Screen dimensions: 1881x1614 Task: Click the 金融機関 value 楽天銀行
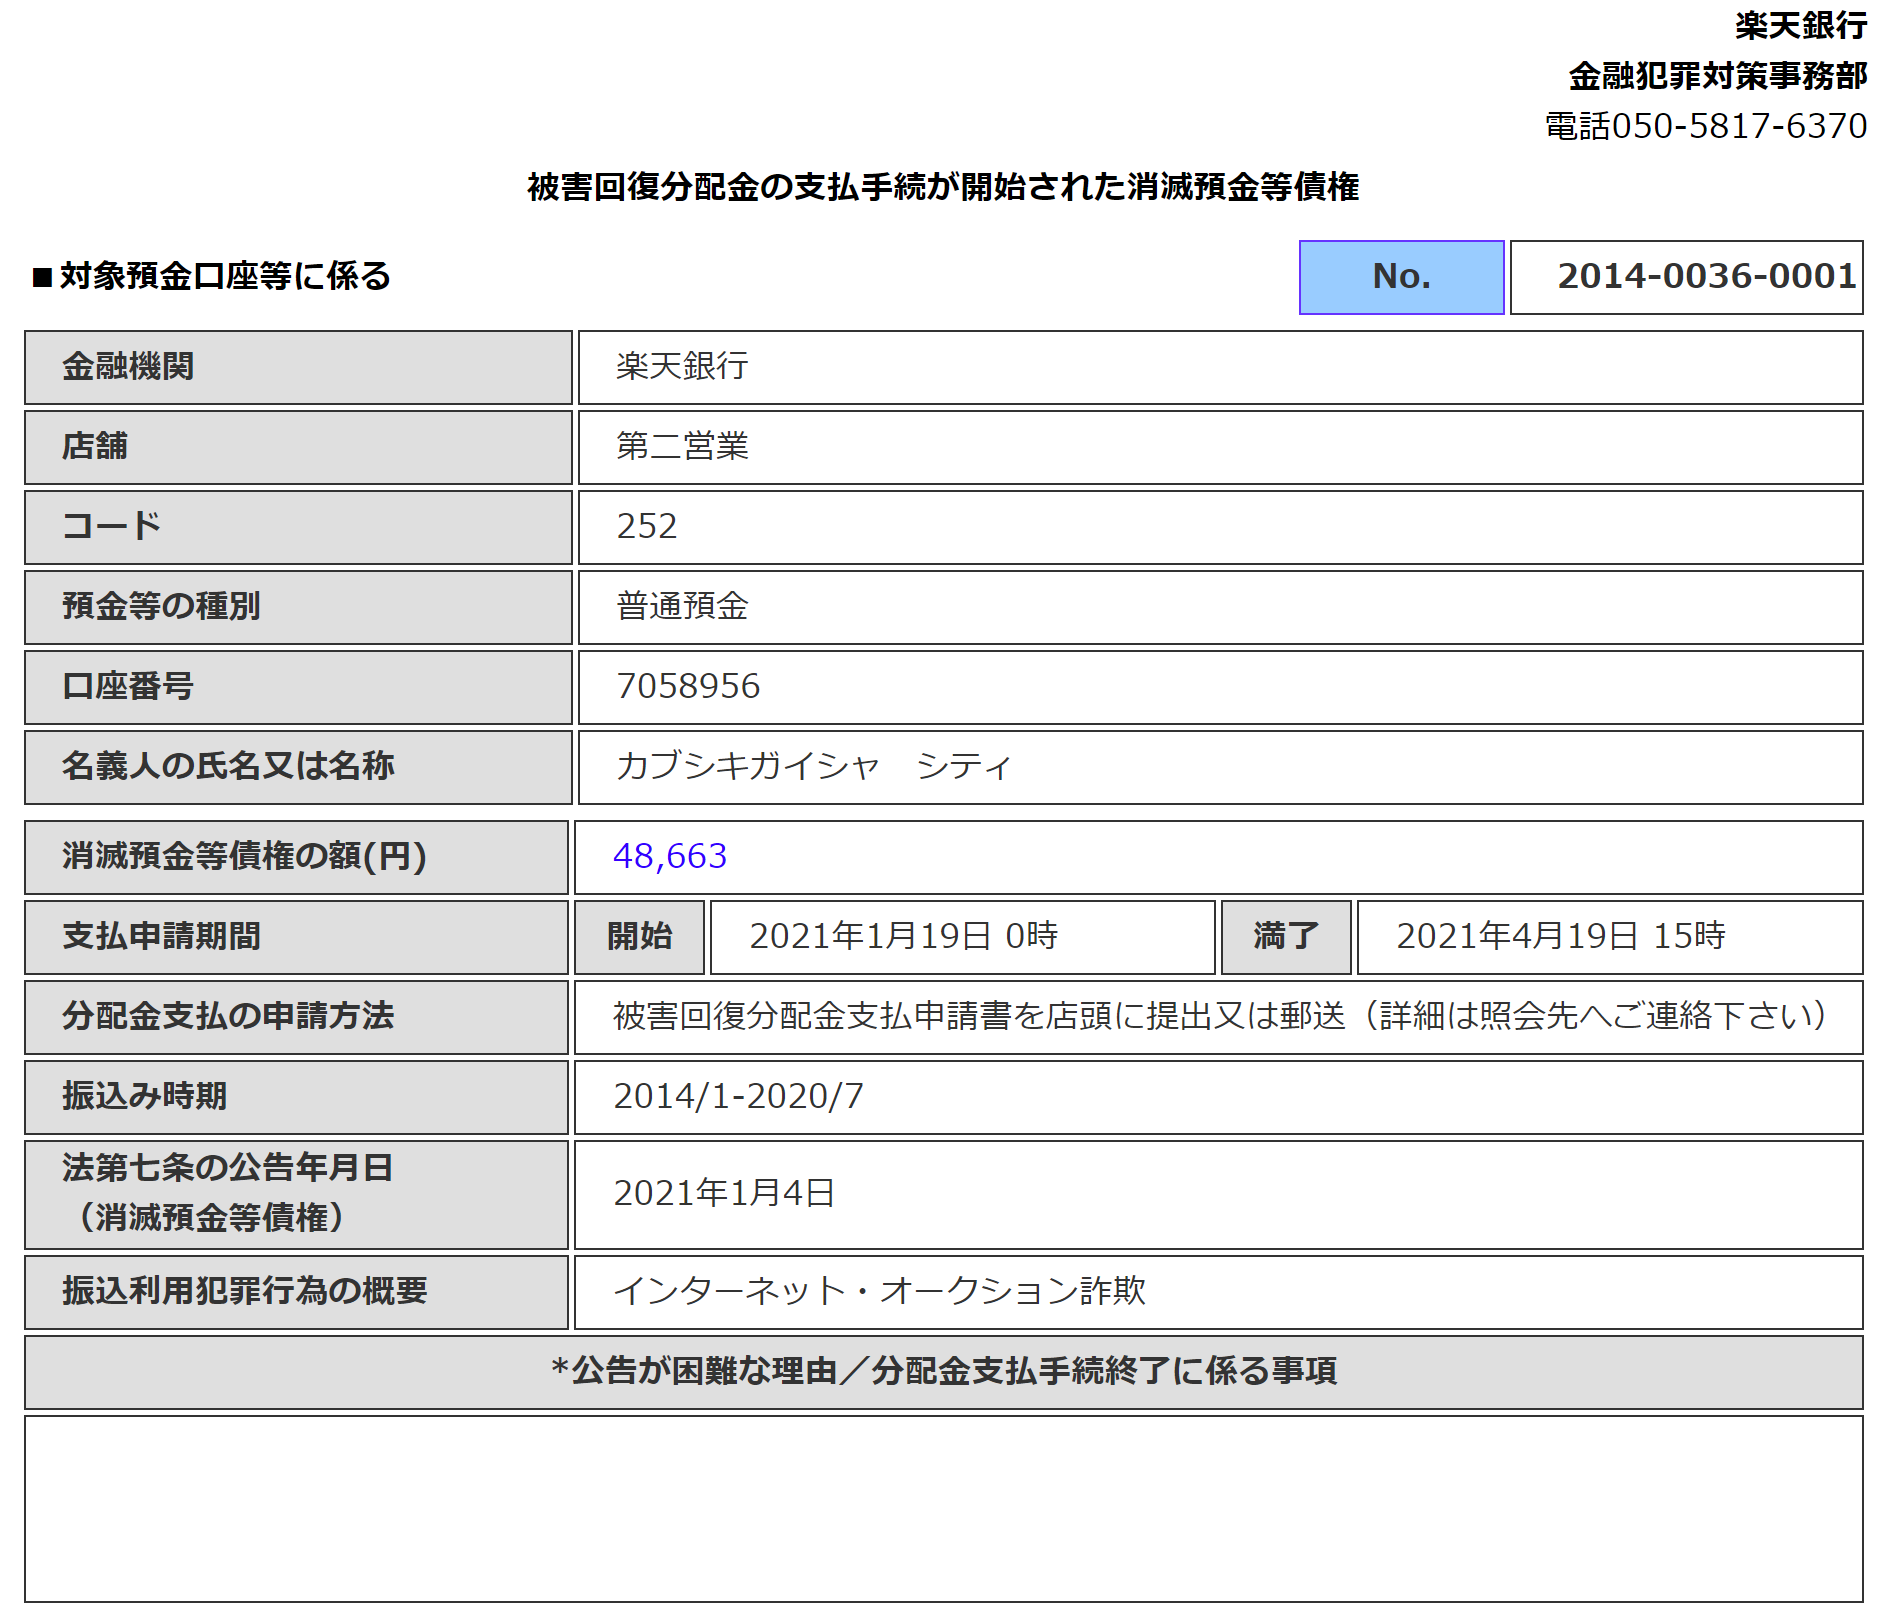click(x=682, y=366)
